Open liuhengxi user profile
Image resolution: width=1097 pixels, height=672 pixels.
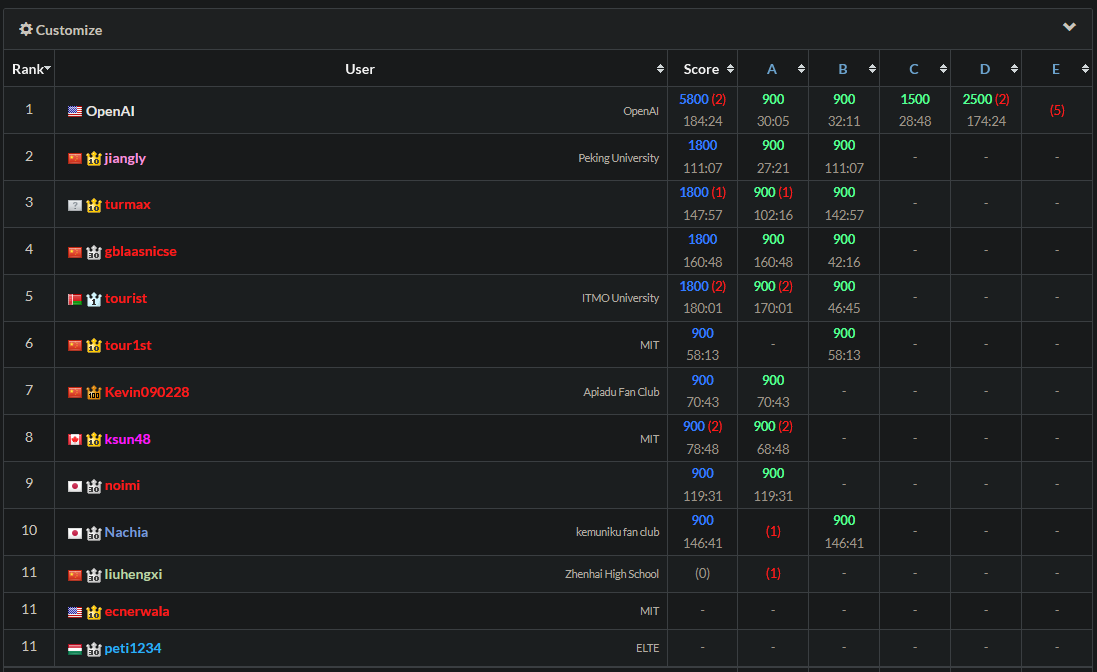[133, 573]
